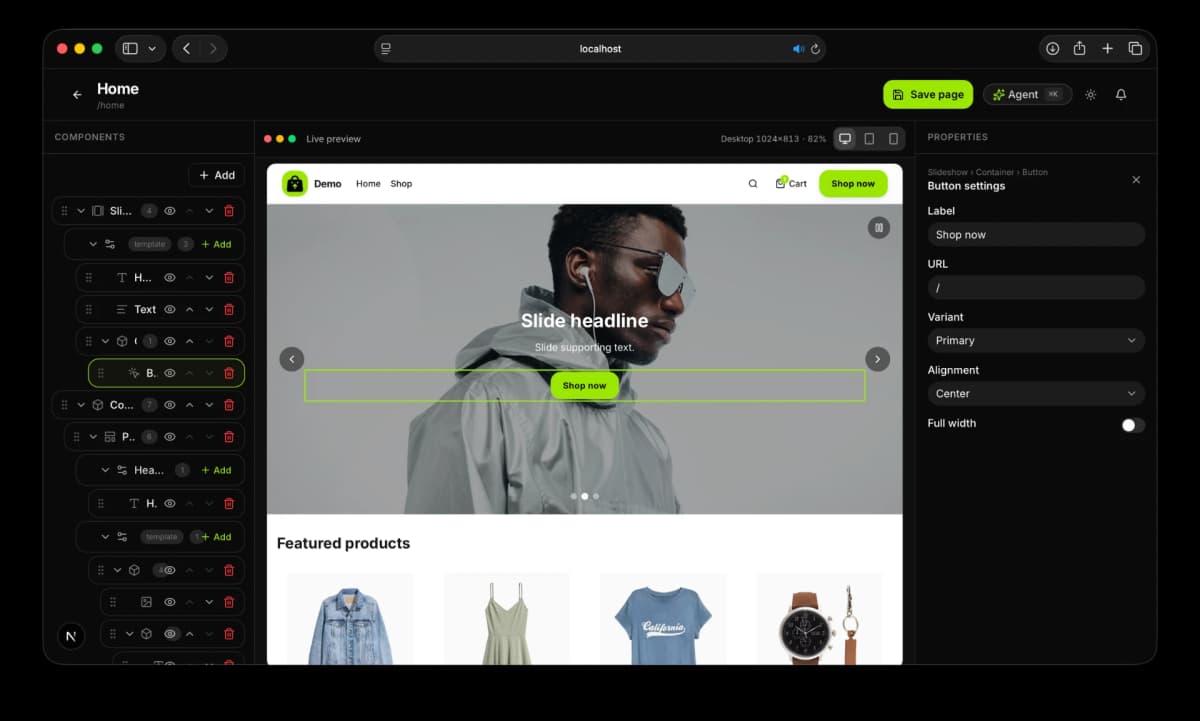Collapse the Hea... slot chevron

point(105,470)
